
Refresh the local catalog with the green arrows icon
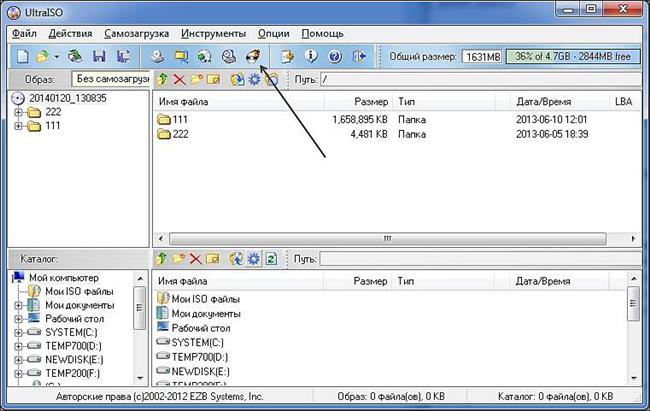[x=271, y=259]
